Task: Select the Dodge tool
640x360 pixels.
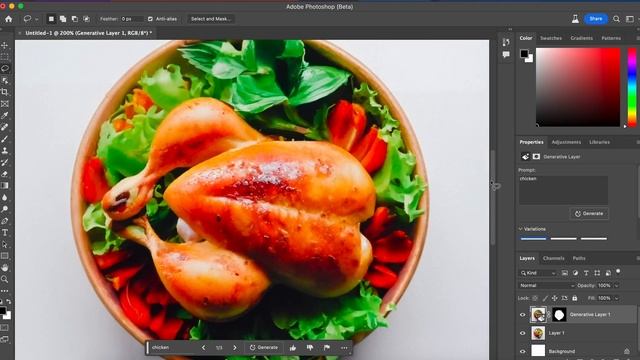Action: pos(5,209)
